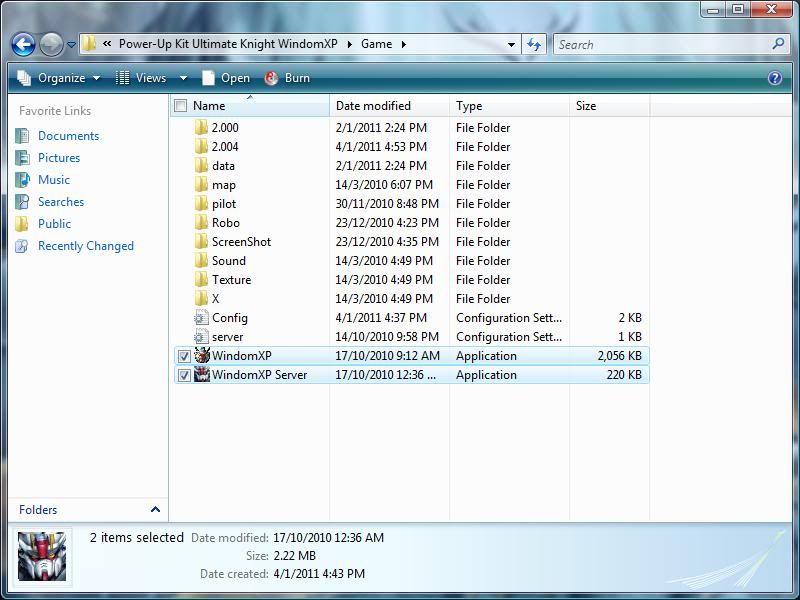Expand the arrow after Game breadcrumb
Screen dimensions: 800x600
point(404,44)
